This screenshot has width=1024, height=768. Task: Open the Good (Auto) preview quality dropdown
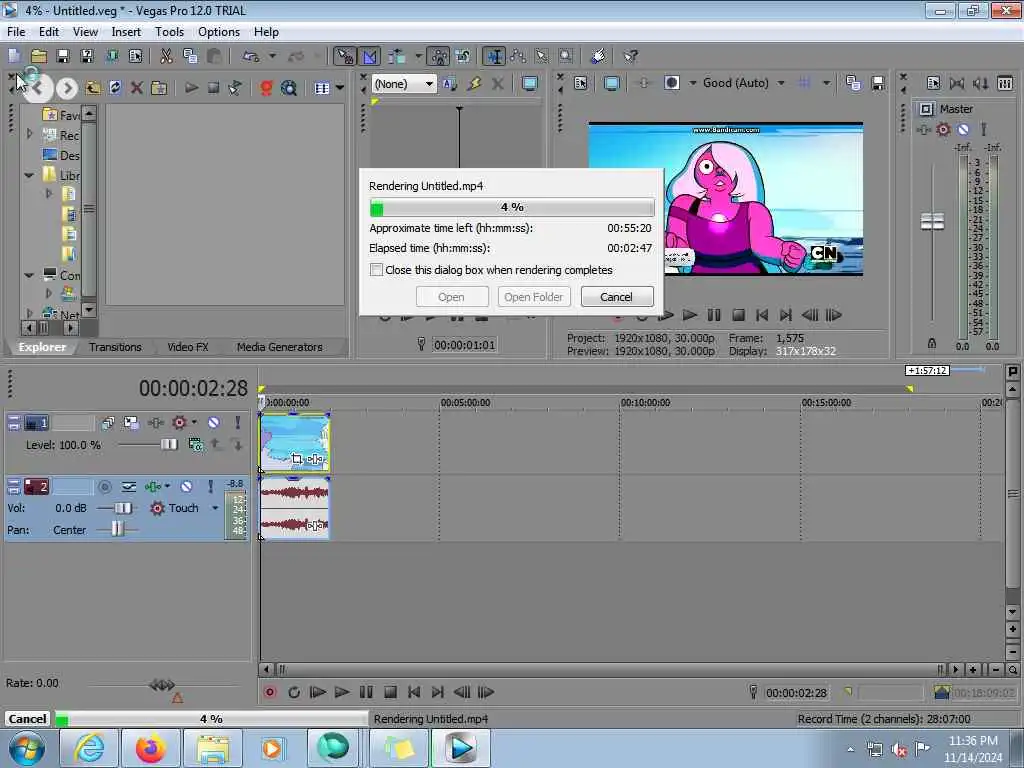pos(780,83)
